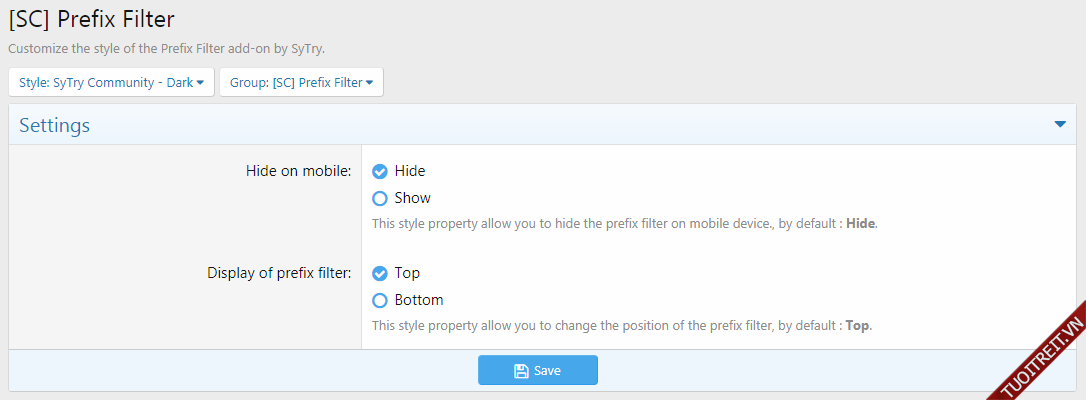Open the Group: [SC] Prefix Filter dropdown

click(x=301, y=83)
